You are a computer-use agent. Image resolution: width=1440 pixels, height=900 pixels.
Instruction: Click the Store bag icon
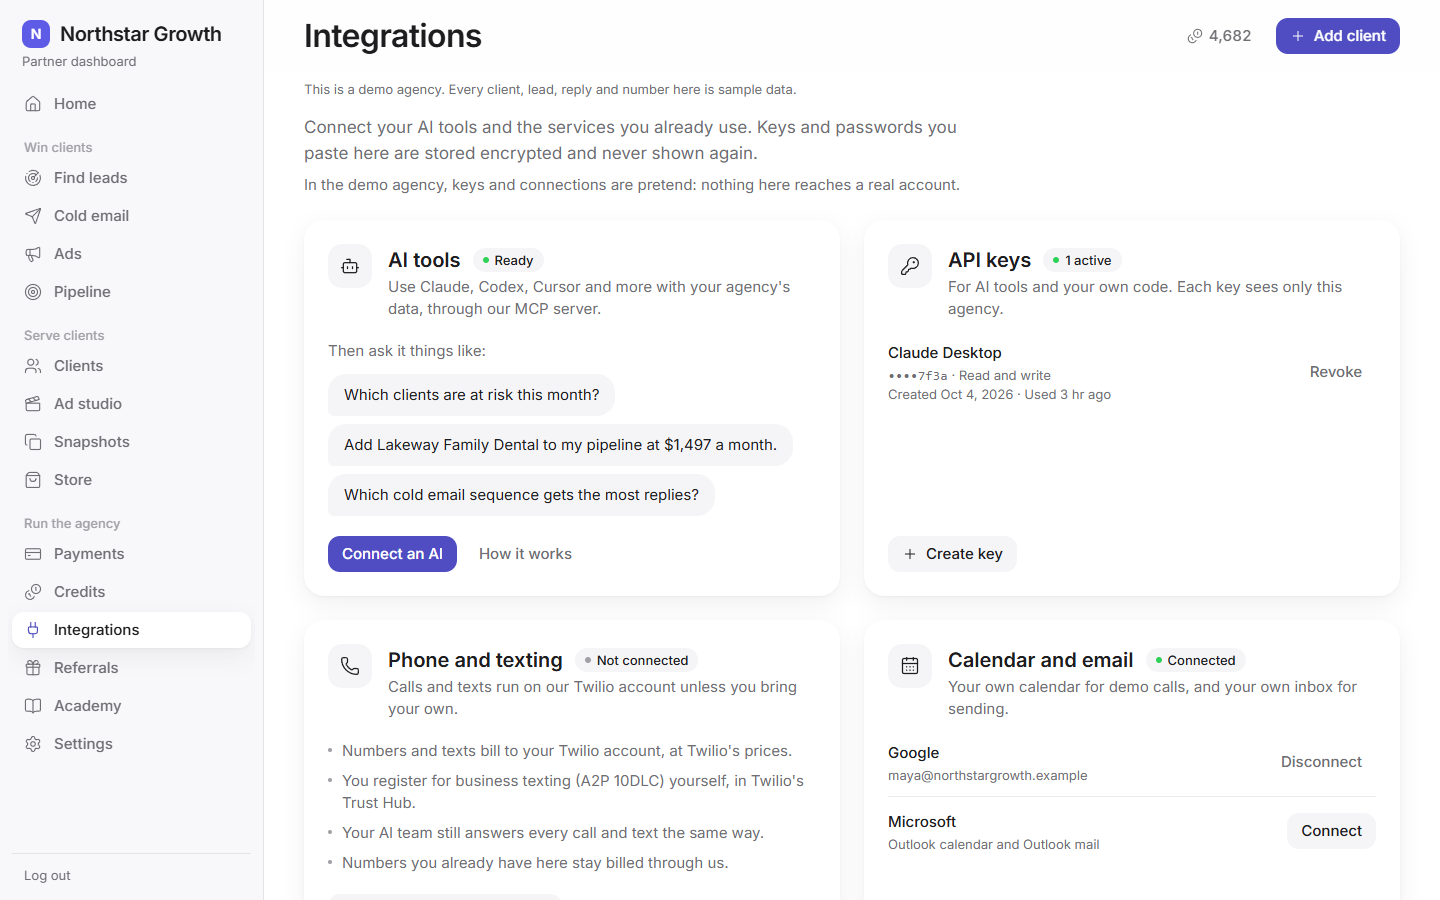pyautogui.click(x=33, y=480)
